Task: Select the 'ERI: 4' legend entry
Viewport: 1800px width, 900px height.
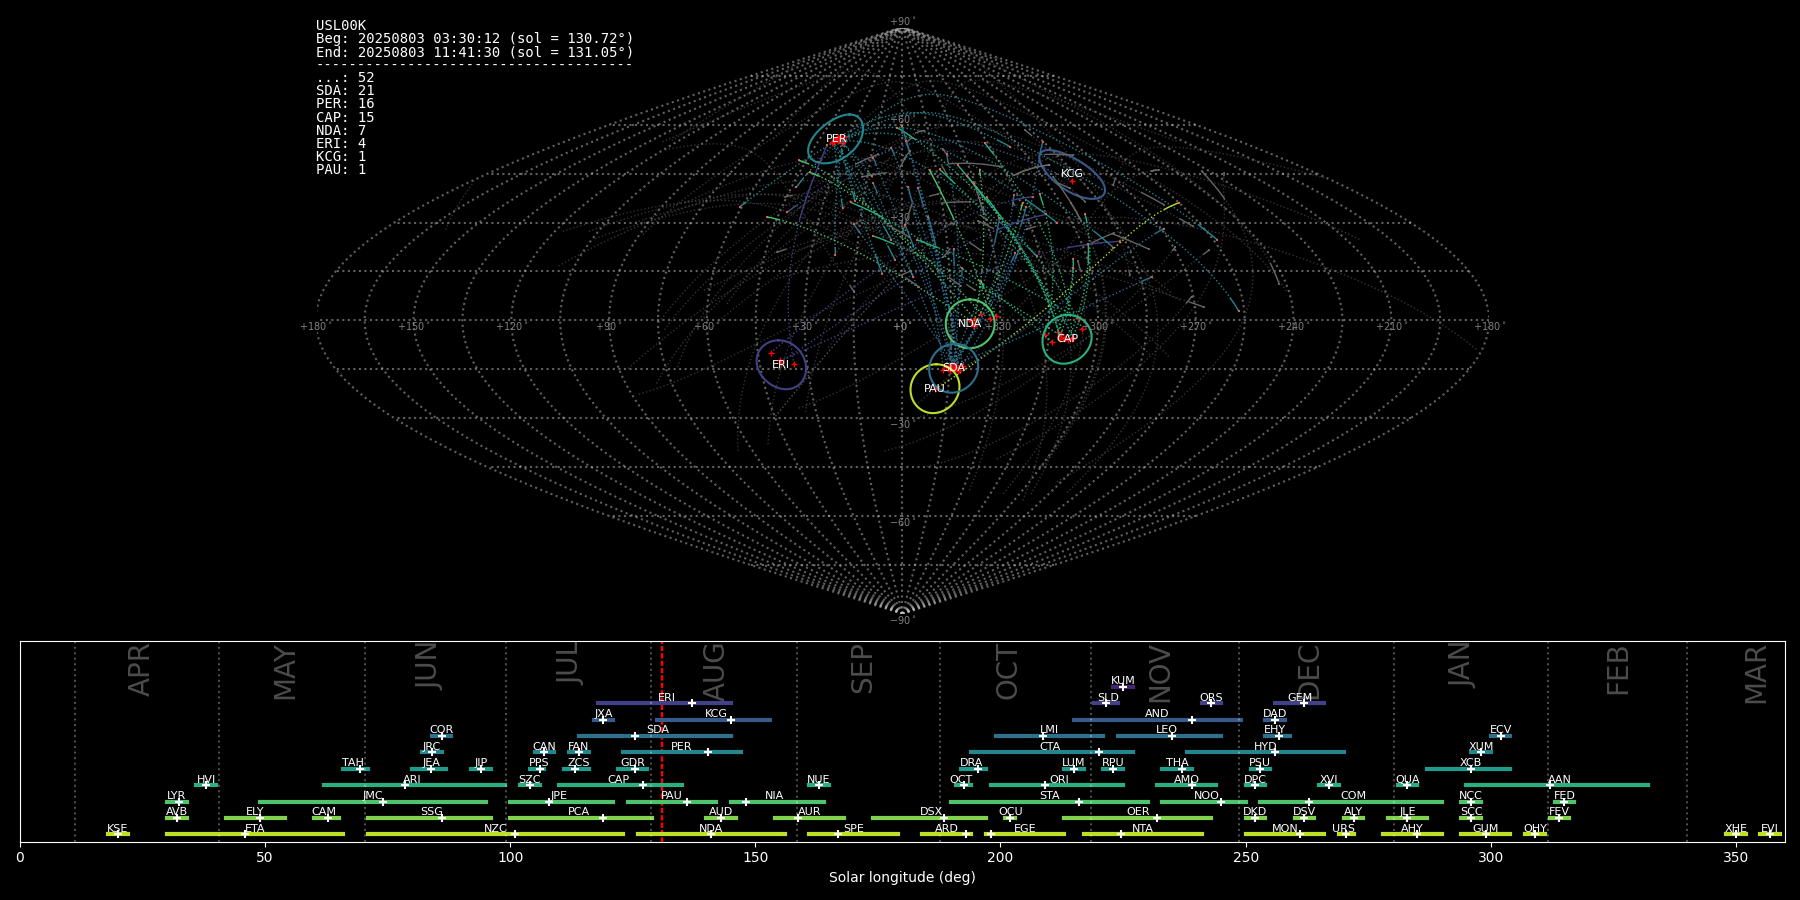Action: [341, 144]
